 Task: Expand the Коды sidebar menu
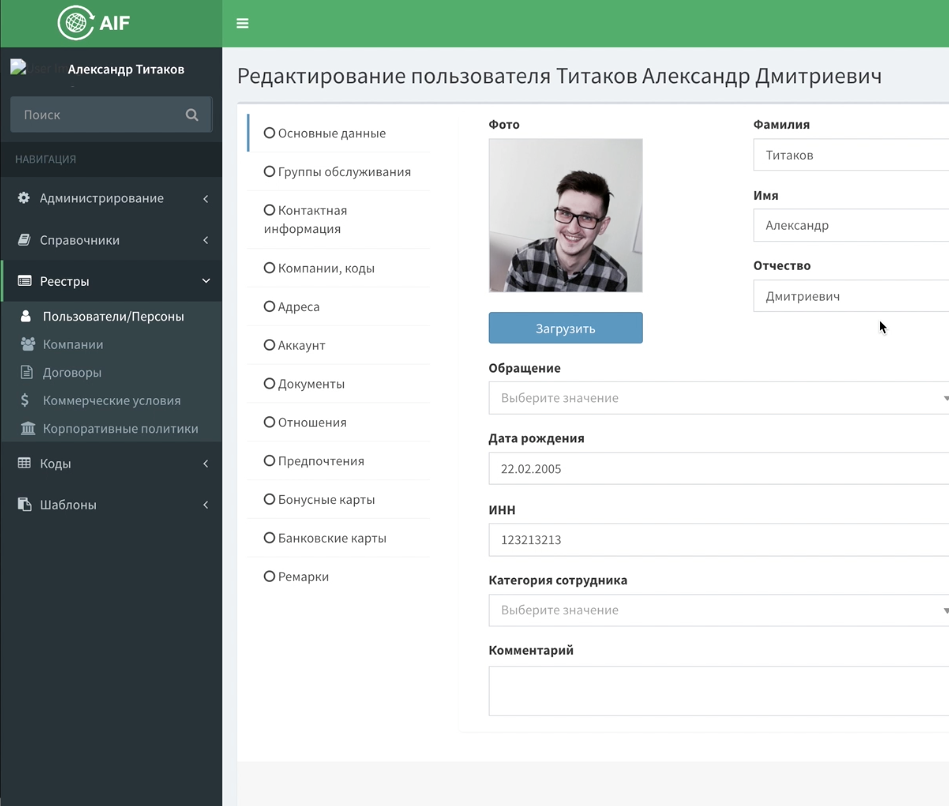pos(110,463)
